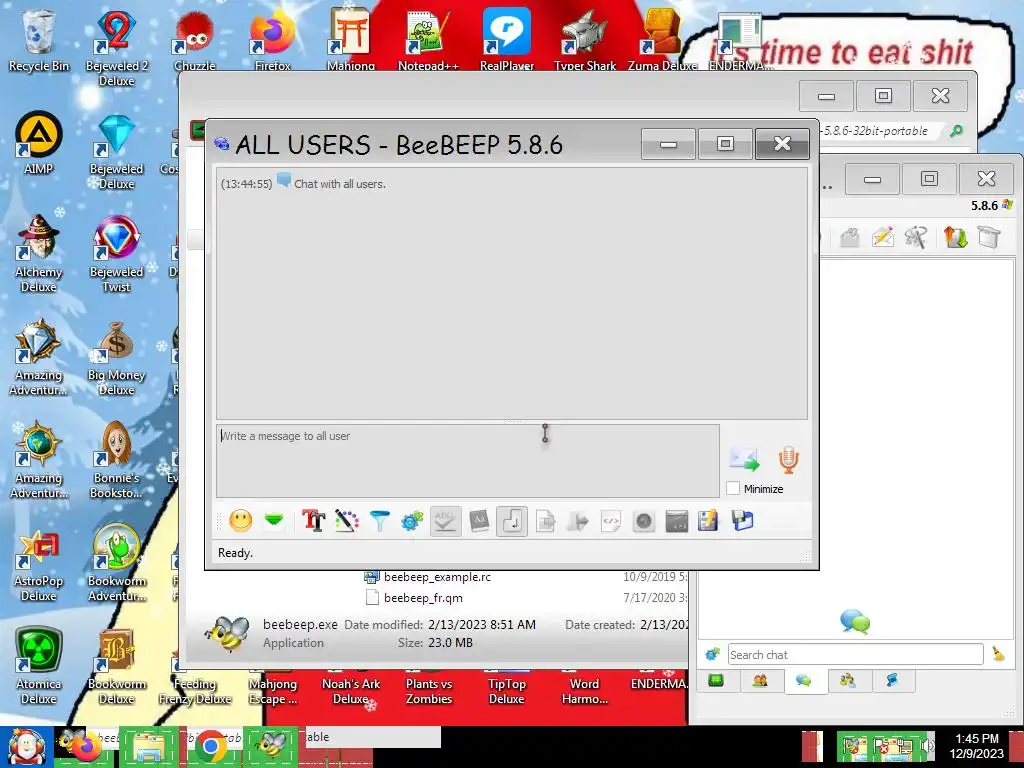Click the grayed send folder arrow icon

point(578,520)
